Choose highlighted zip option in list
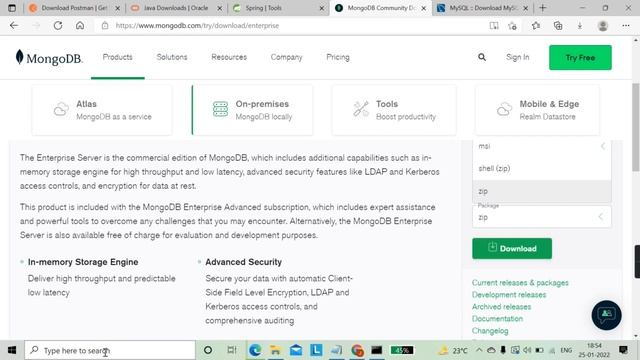Screen dimensions: 640x360 [542, 191]
